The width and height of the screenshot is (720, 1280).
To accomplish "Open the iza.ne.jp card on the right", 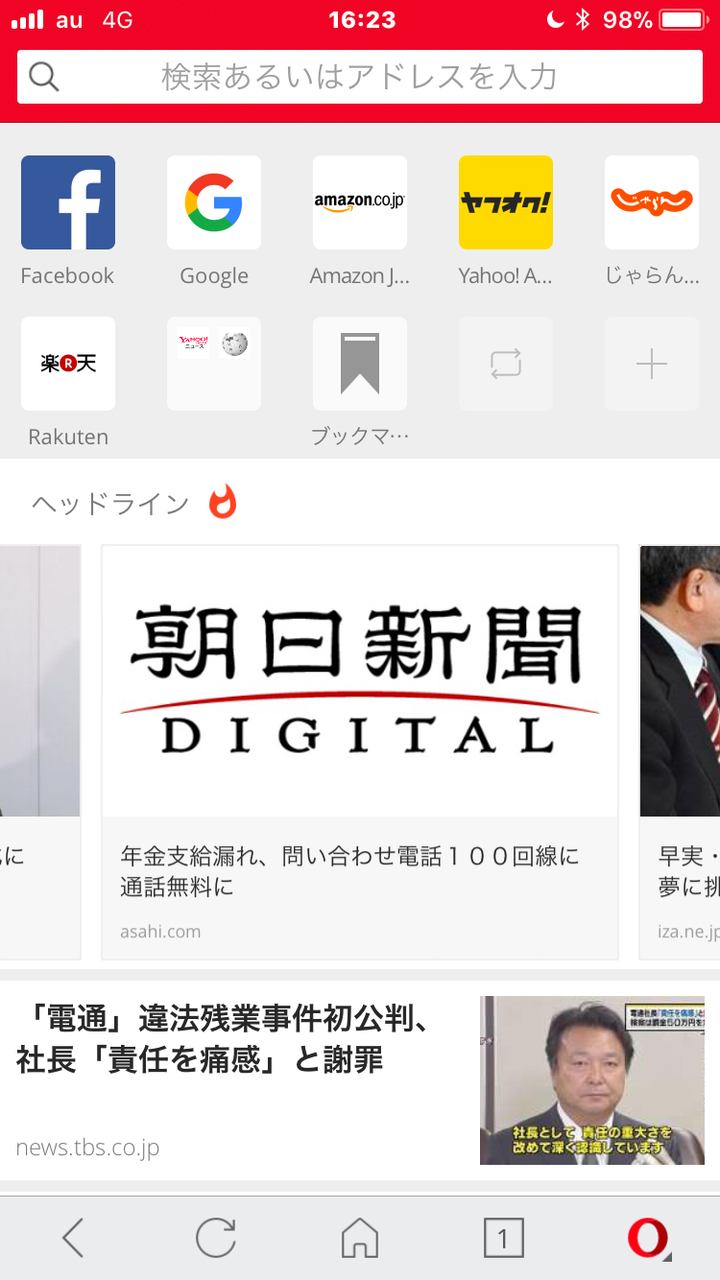I will point(680,752).
